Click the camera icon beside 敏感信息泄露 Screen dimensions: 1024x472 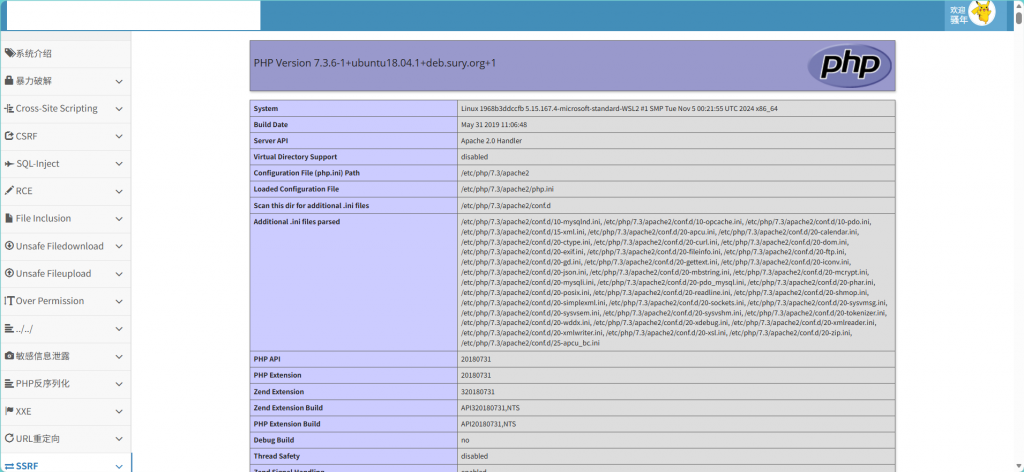9,356
